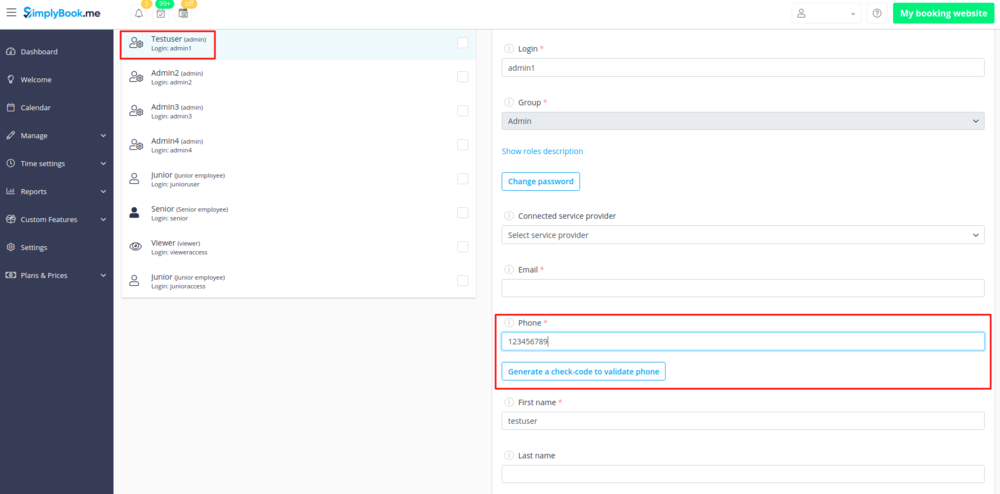Tick the checkbox for Admin2 user
The height and width of the screenshot is (494, 1000).
coord(462,77)
